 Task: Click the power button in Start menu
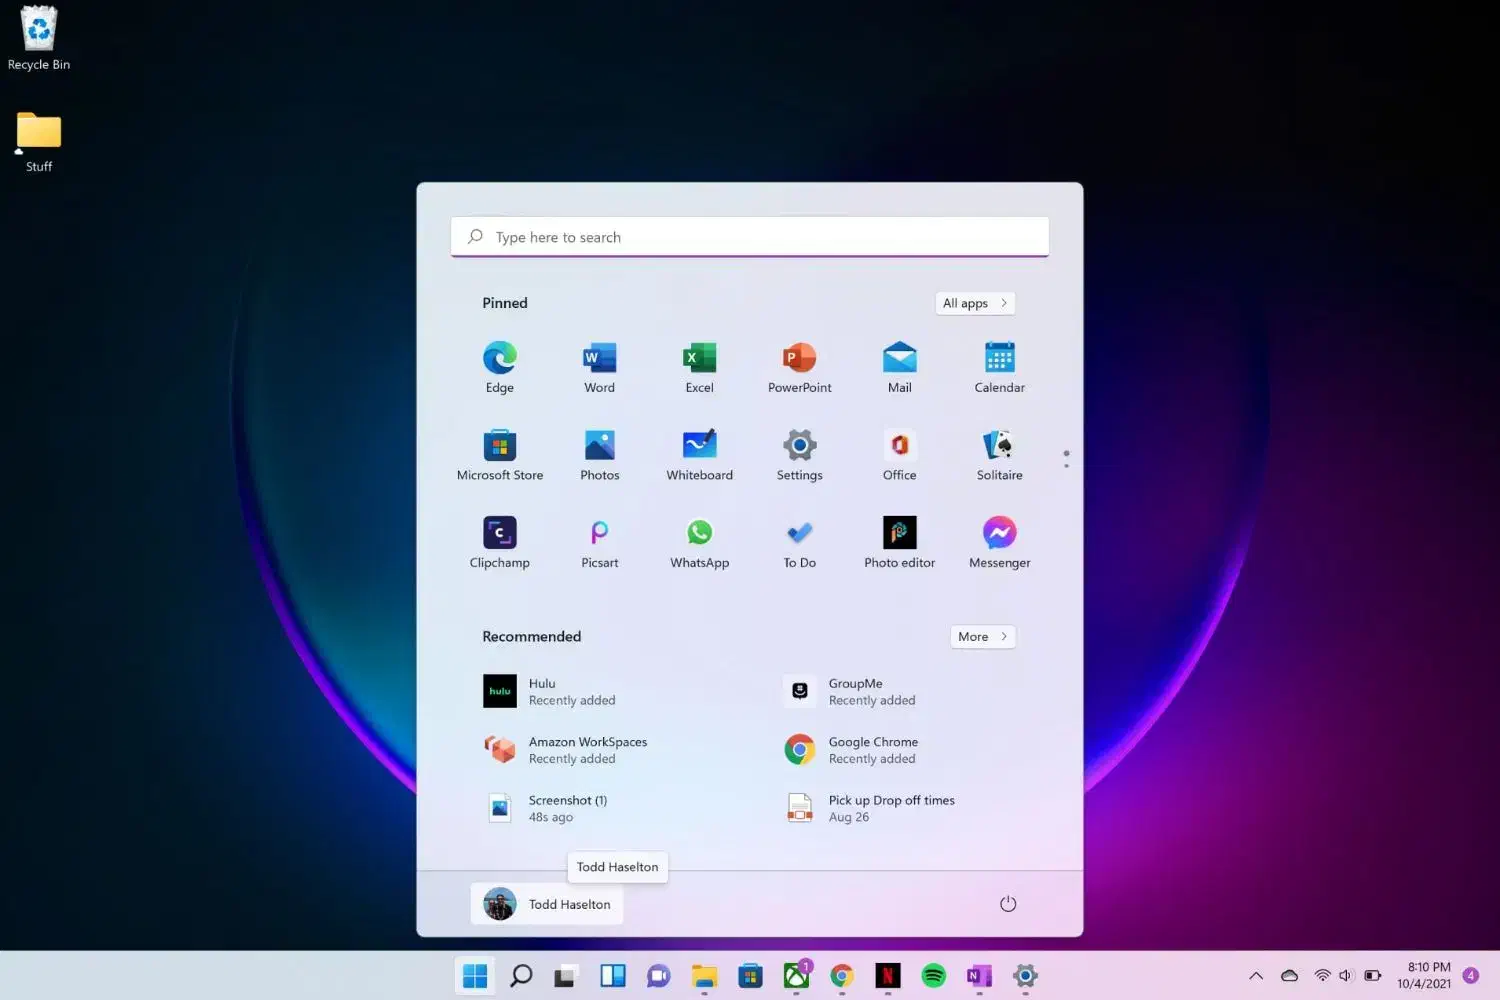pyautogui.click(x=1008, y=904)
